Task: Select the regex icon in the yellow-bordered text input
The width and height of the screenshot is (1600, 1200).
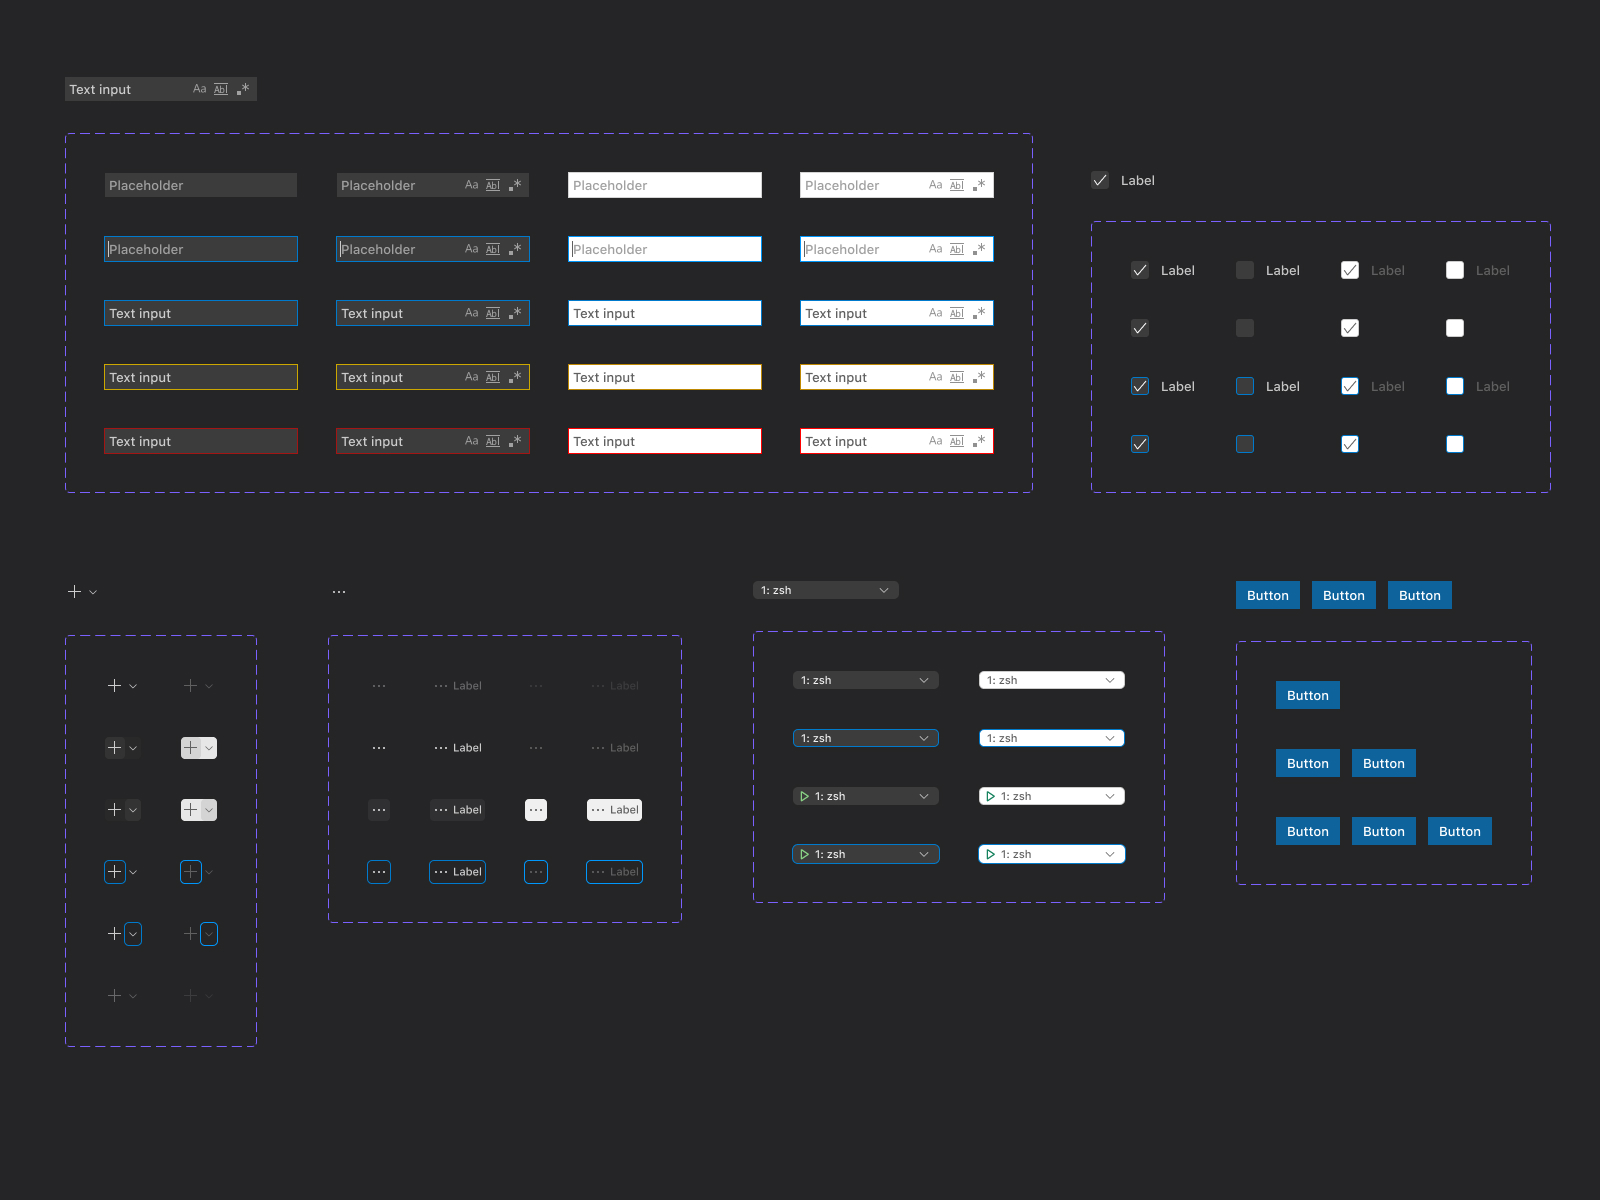Action: point(515,377)
